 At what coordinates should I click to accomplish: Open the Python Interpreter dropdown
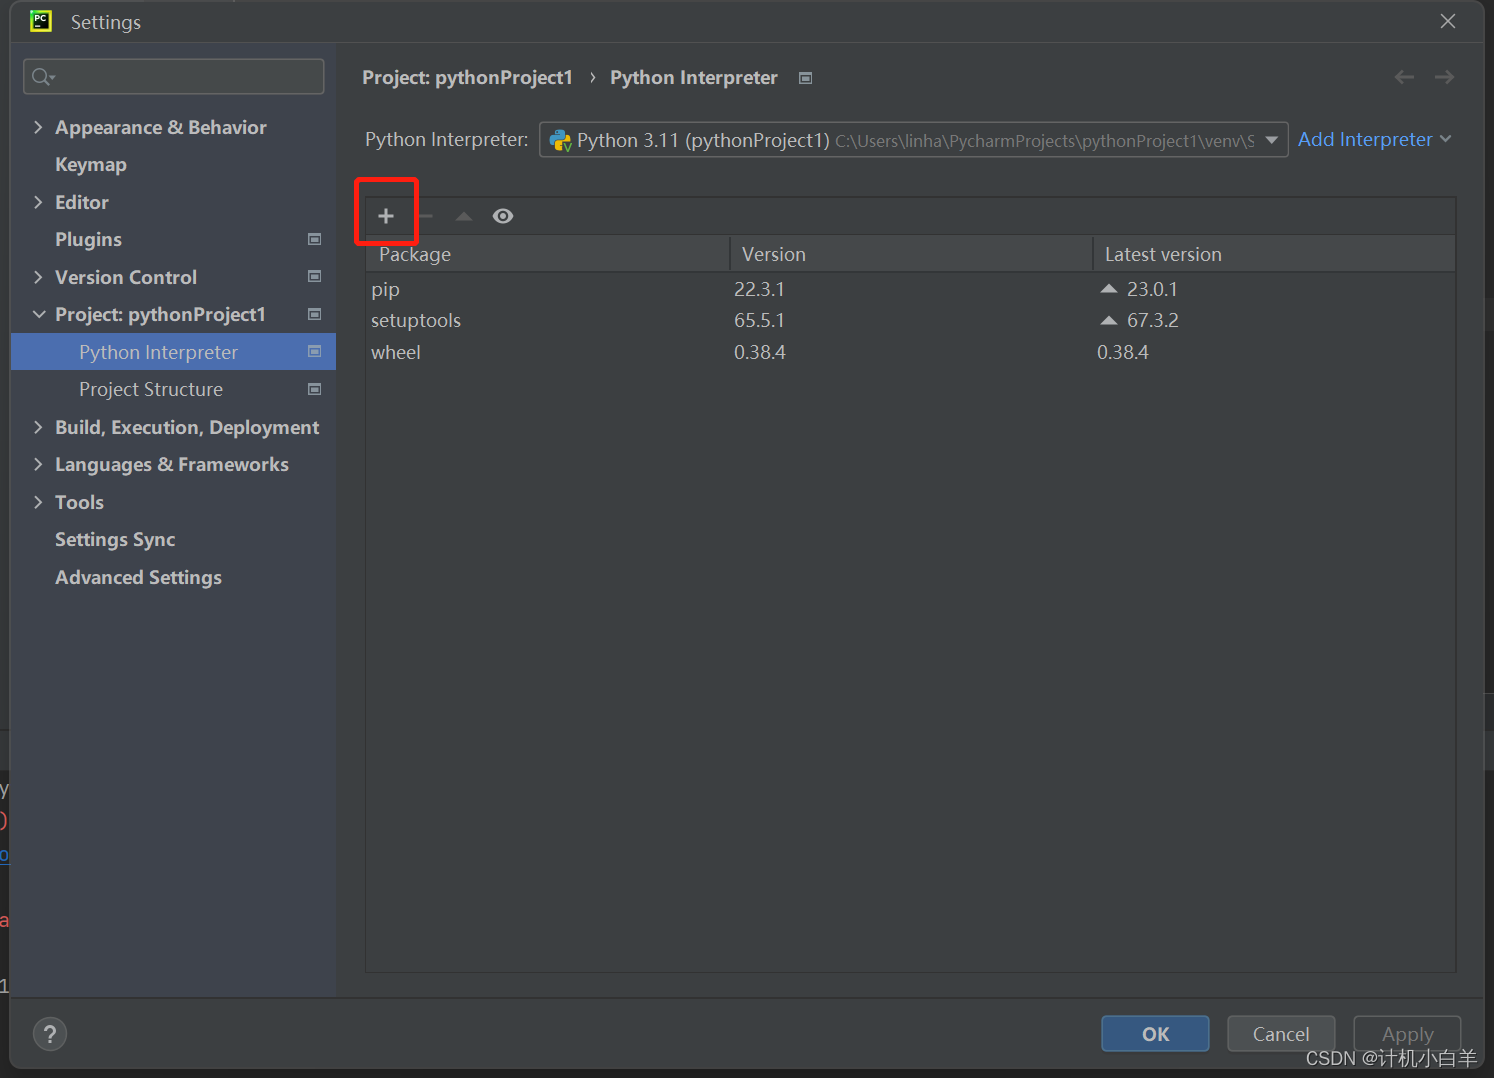pos(913,140)
